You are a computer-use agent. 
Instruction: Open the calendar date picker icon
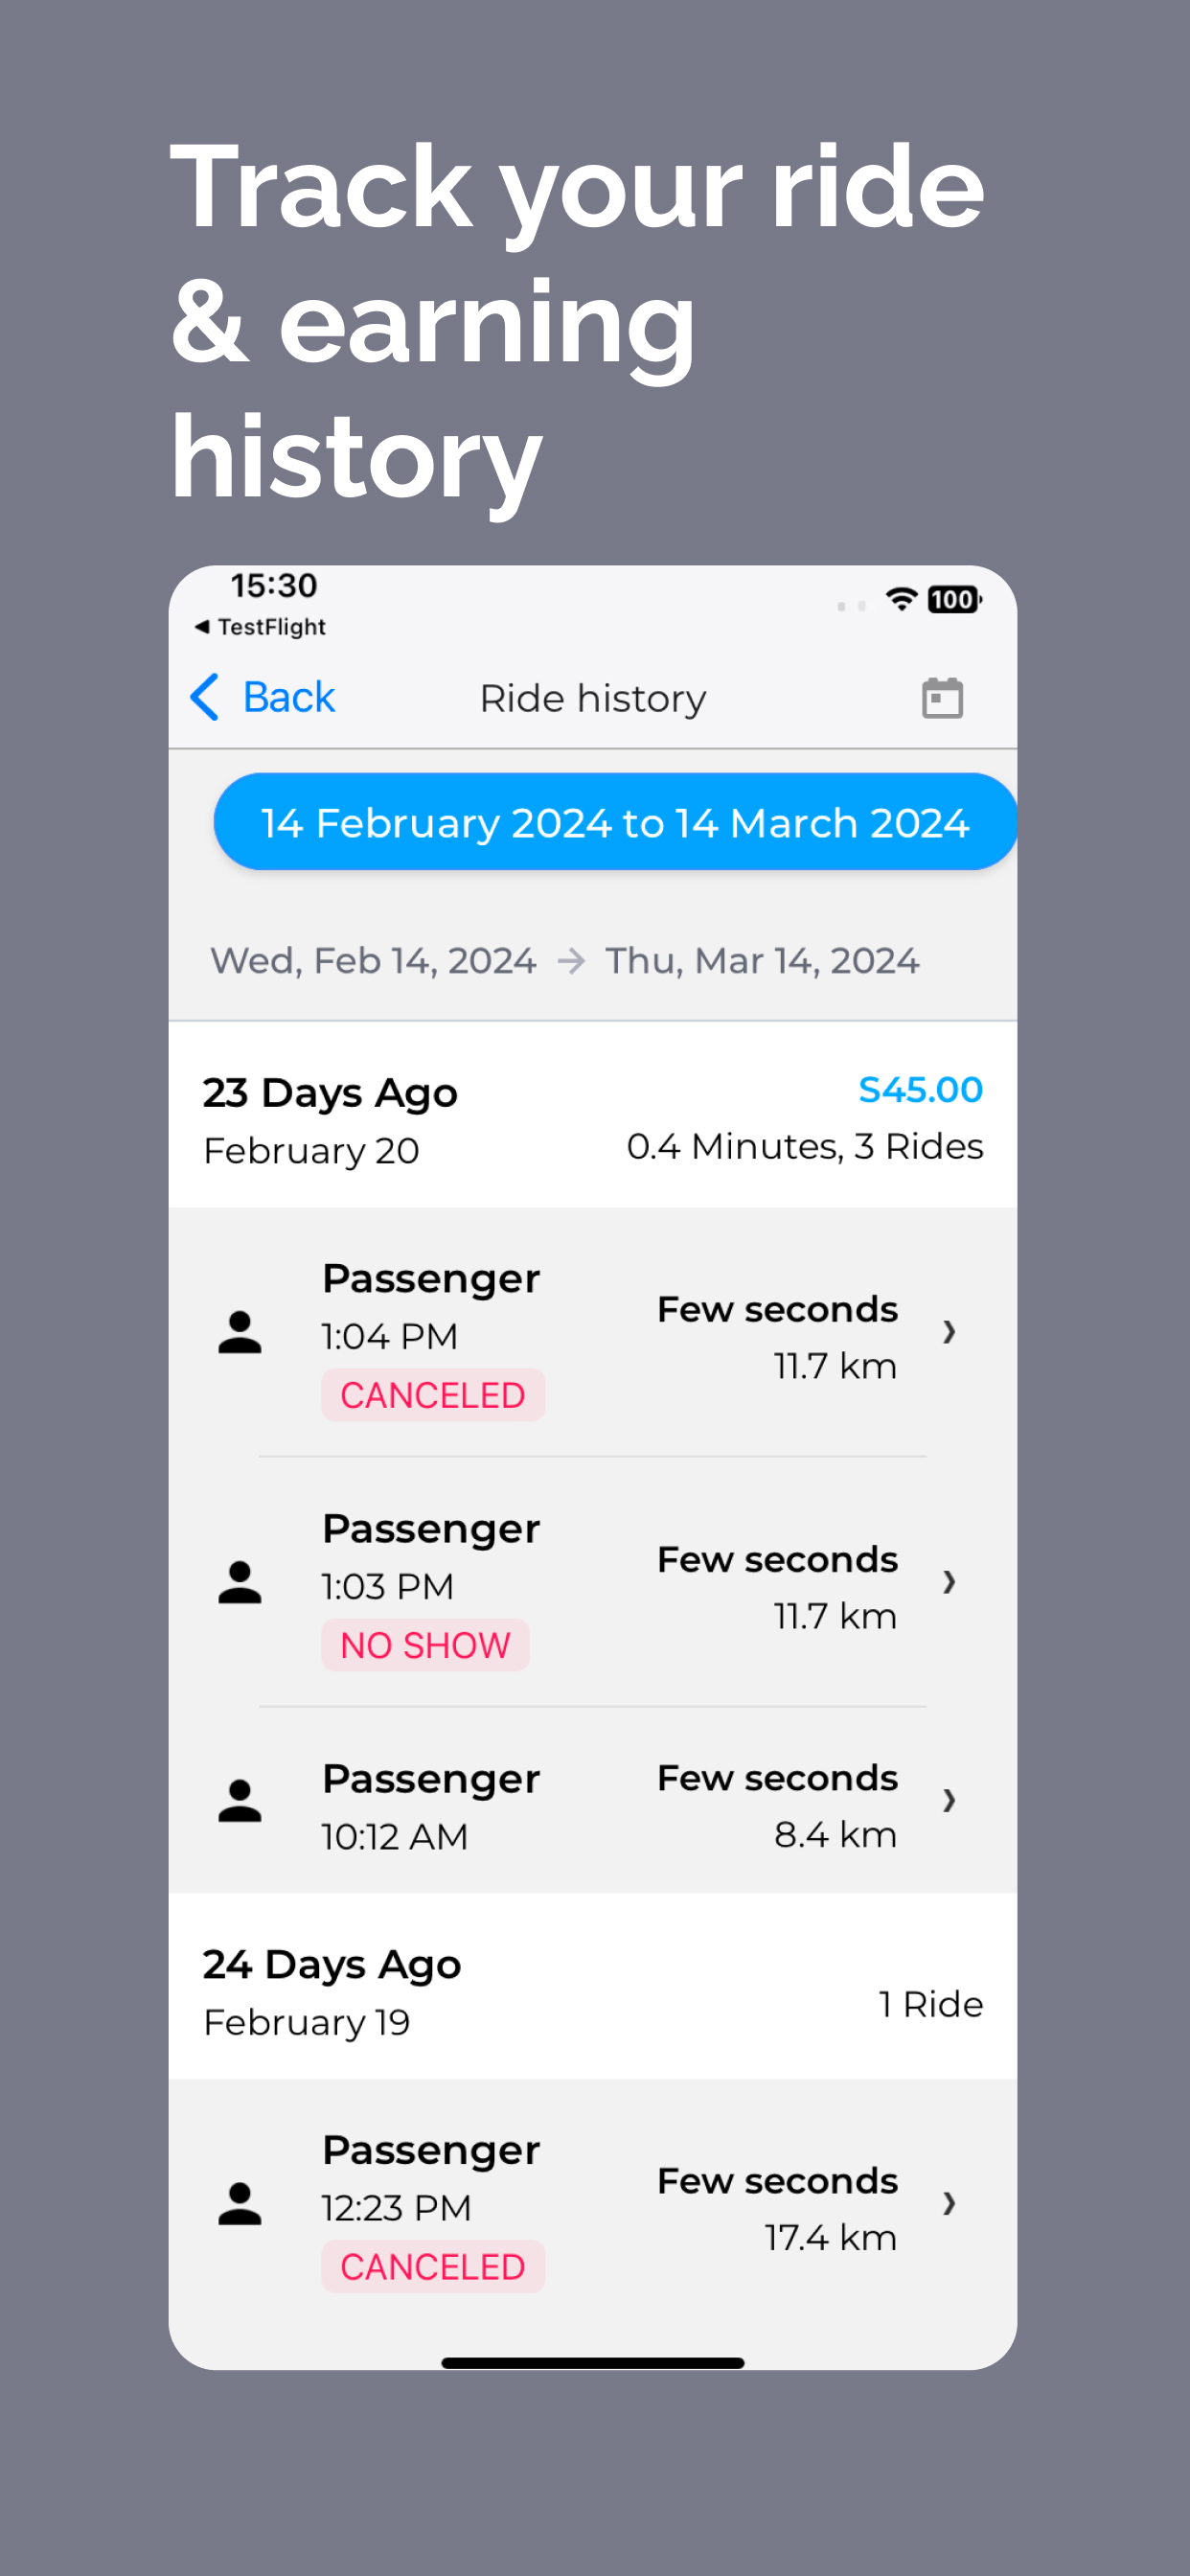941,698
